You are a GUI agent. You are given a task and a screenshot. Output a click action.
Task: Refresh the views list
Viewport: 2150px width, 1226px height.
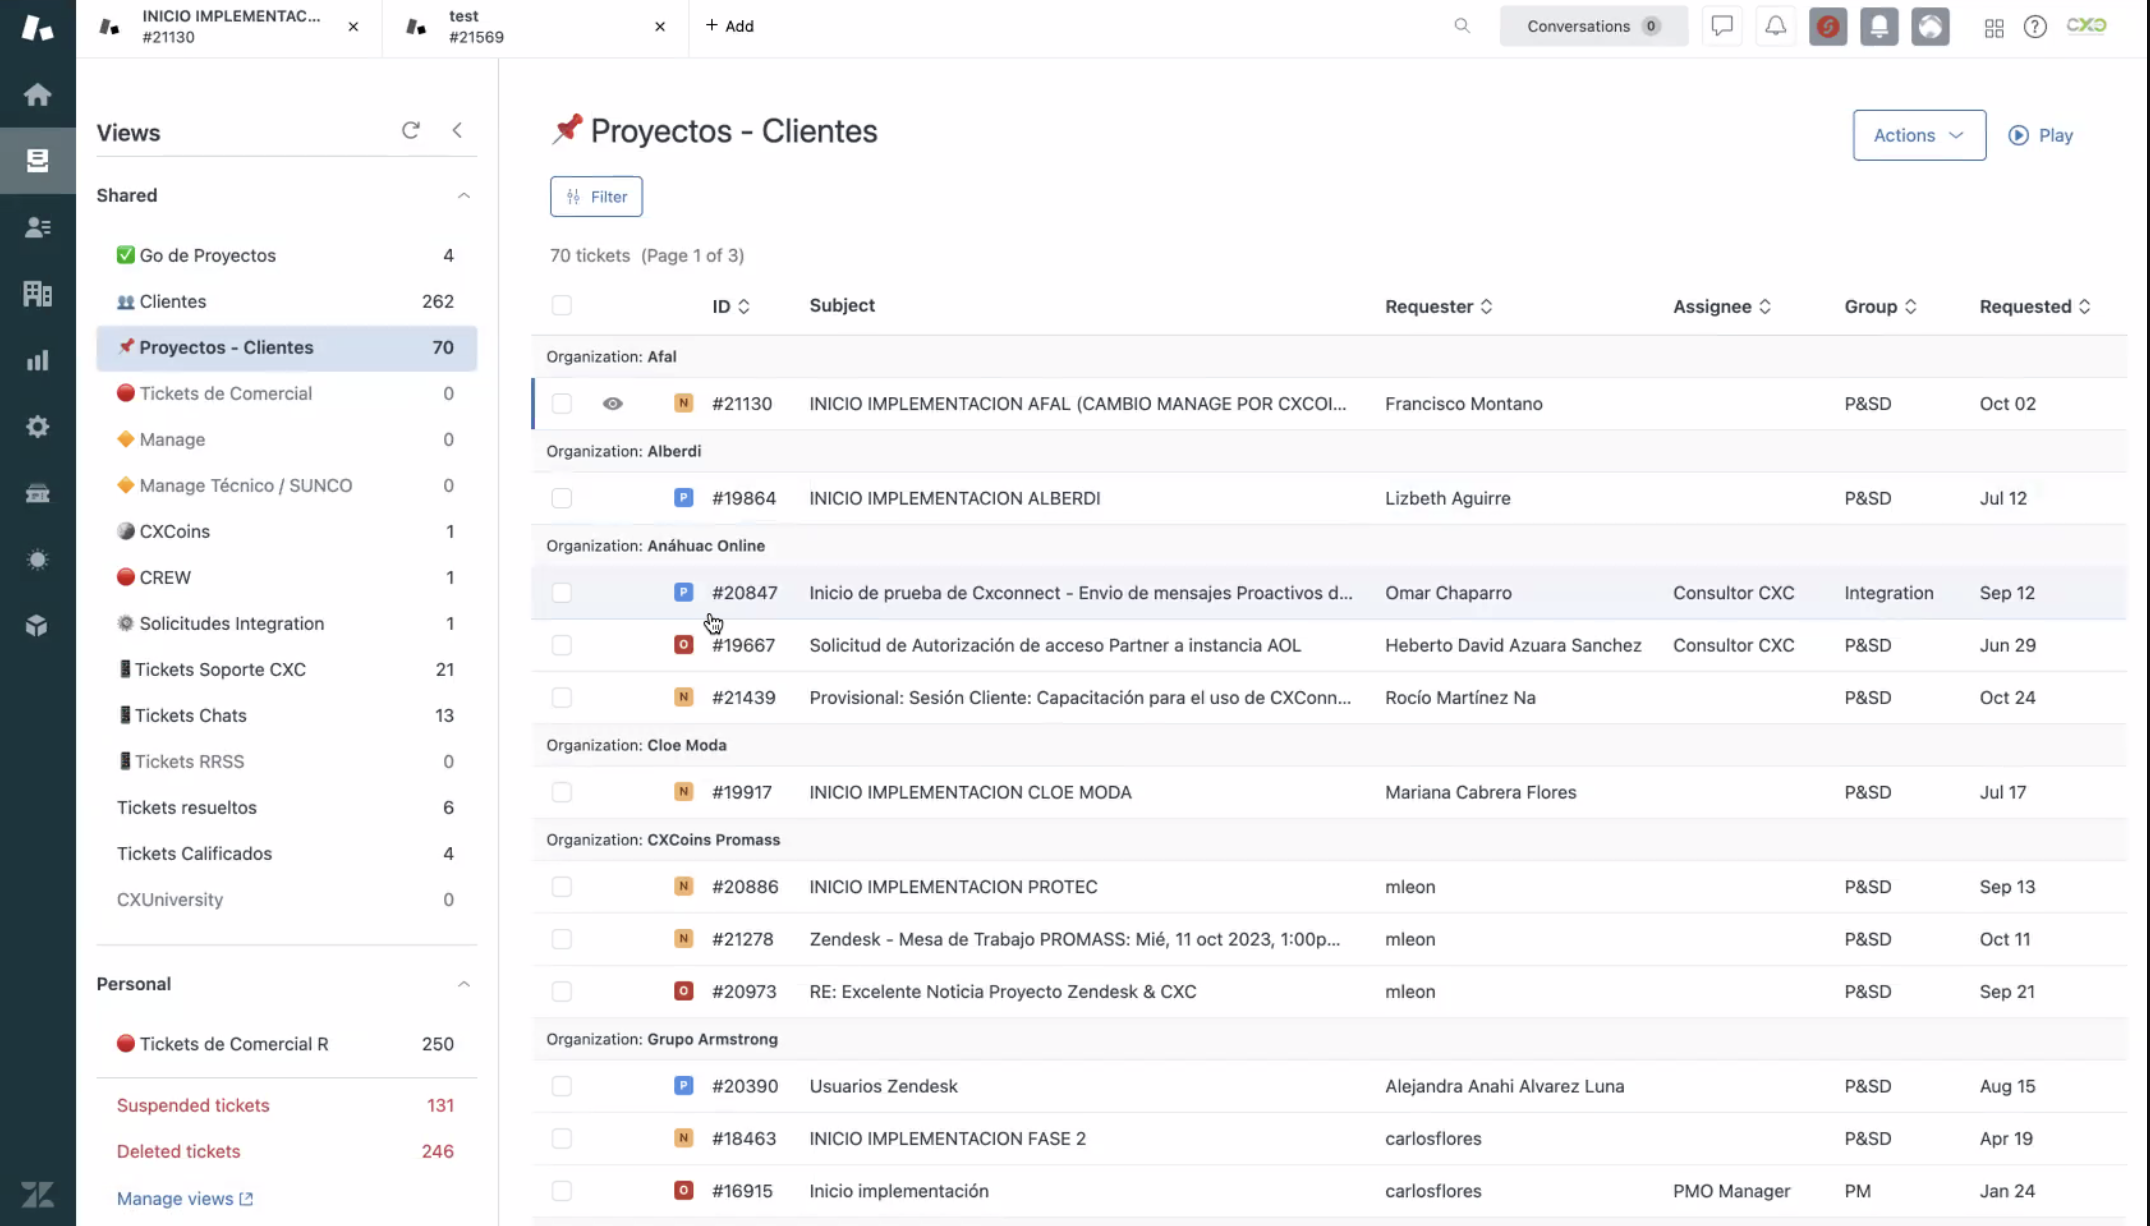(410, 130)
